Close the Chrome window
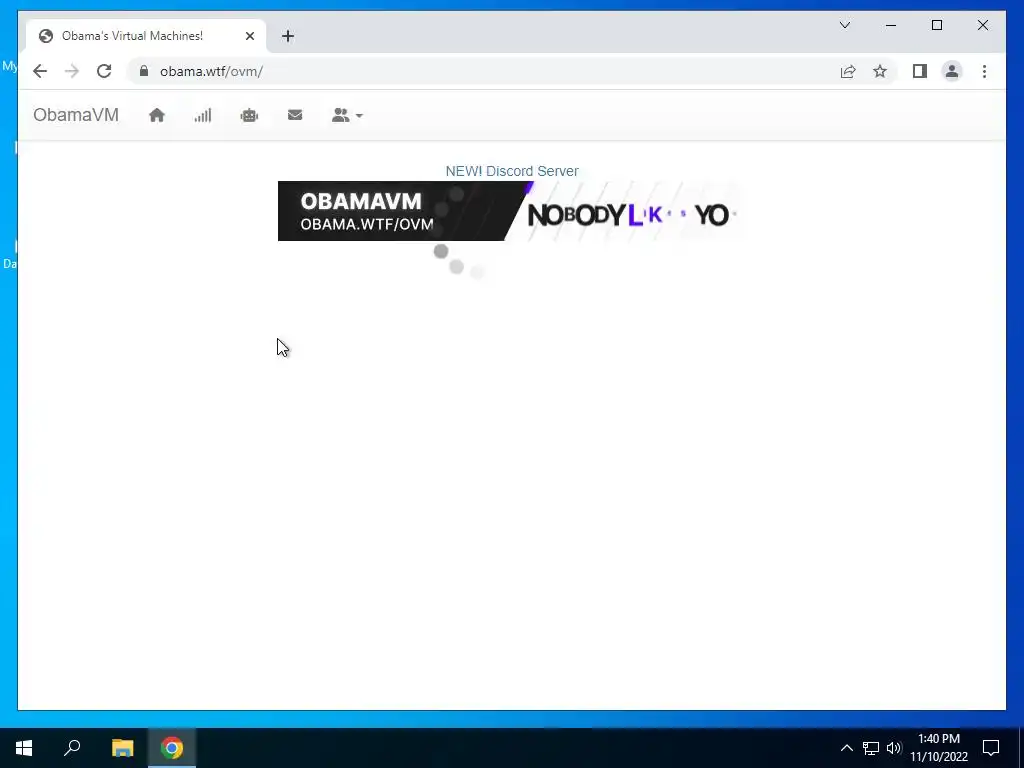 click(983, 25)
